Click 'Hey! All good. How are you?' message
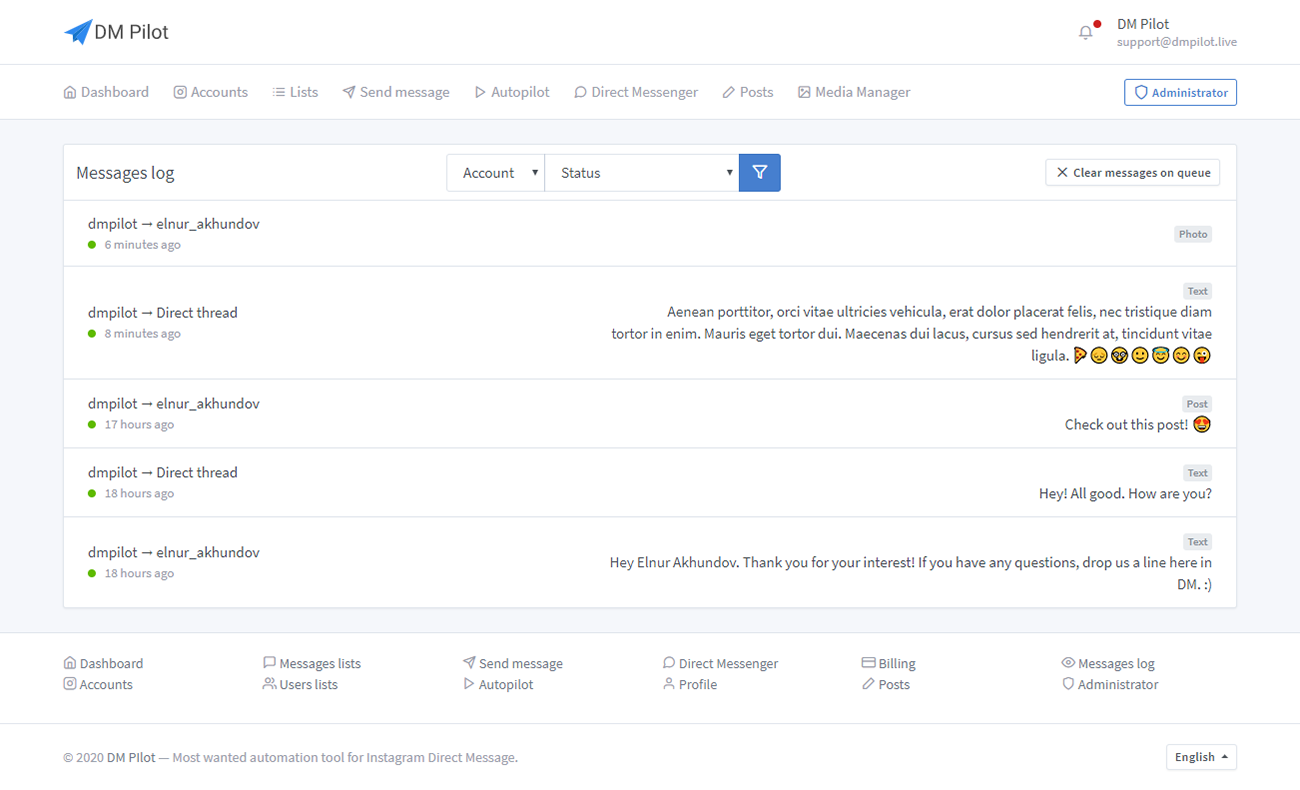The width and height of the screenshot is (1300, 790). pyautogui.click(x=1125, y=494)
